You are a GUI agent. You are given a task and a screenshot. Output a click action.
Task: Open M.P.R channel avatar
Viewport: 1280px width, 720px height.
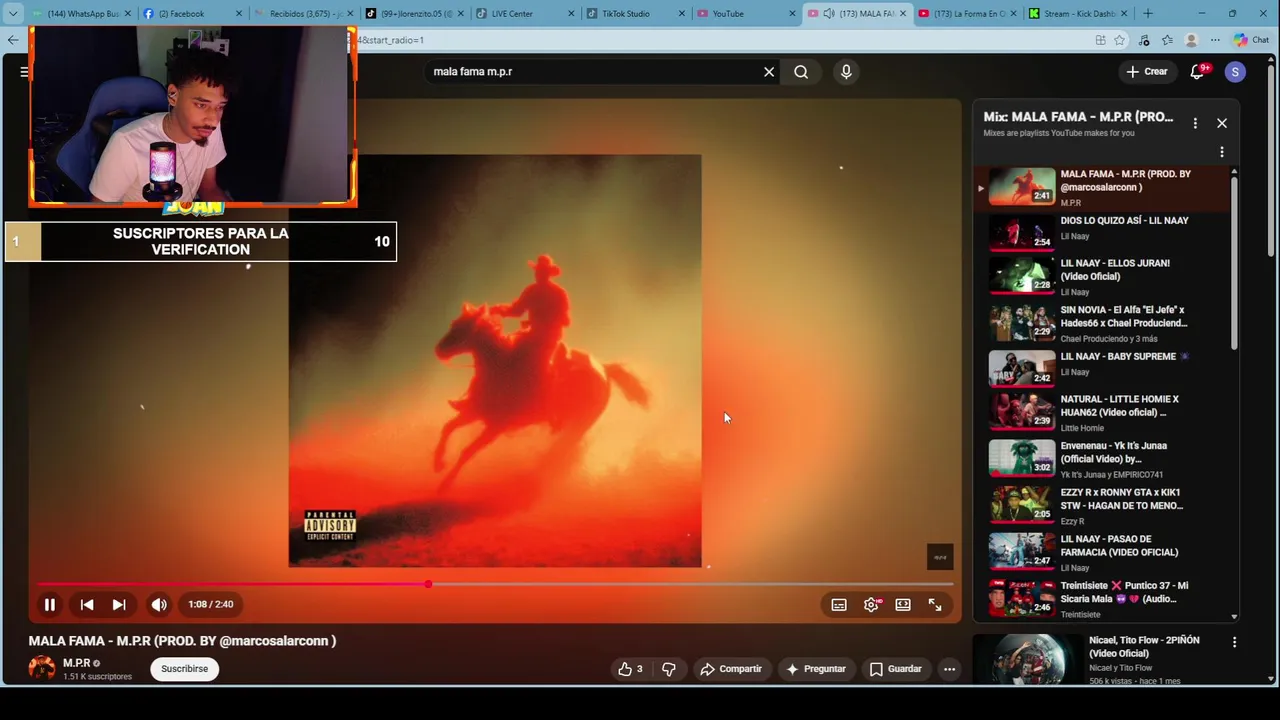tap(42, 668)
